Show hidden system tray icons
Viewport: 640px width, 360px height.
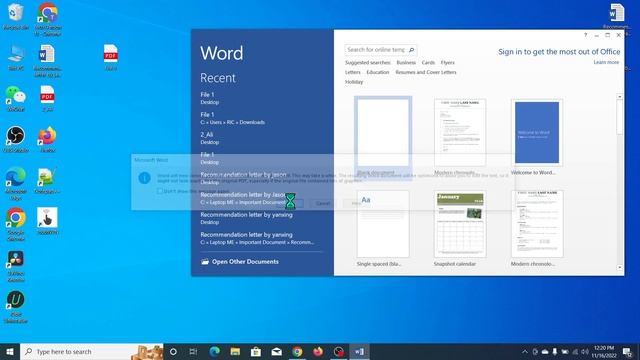pyautogui.click(x=525, y=351)
